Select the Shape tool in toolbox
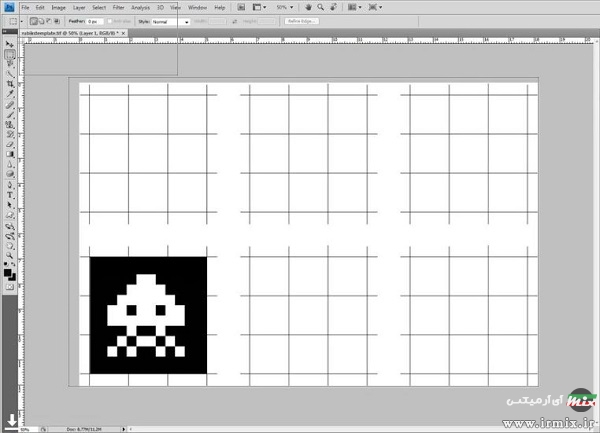Image resolution: width=600 pixels, height=433 pixels. pos(10,215)
